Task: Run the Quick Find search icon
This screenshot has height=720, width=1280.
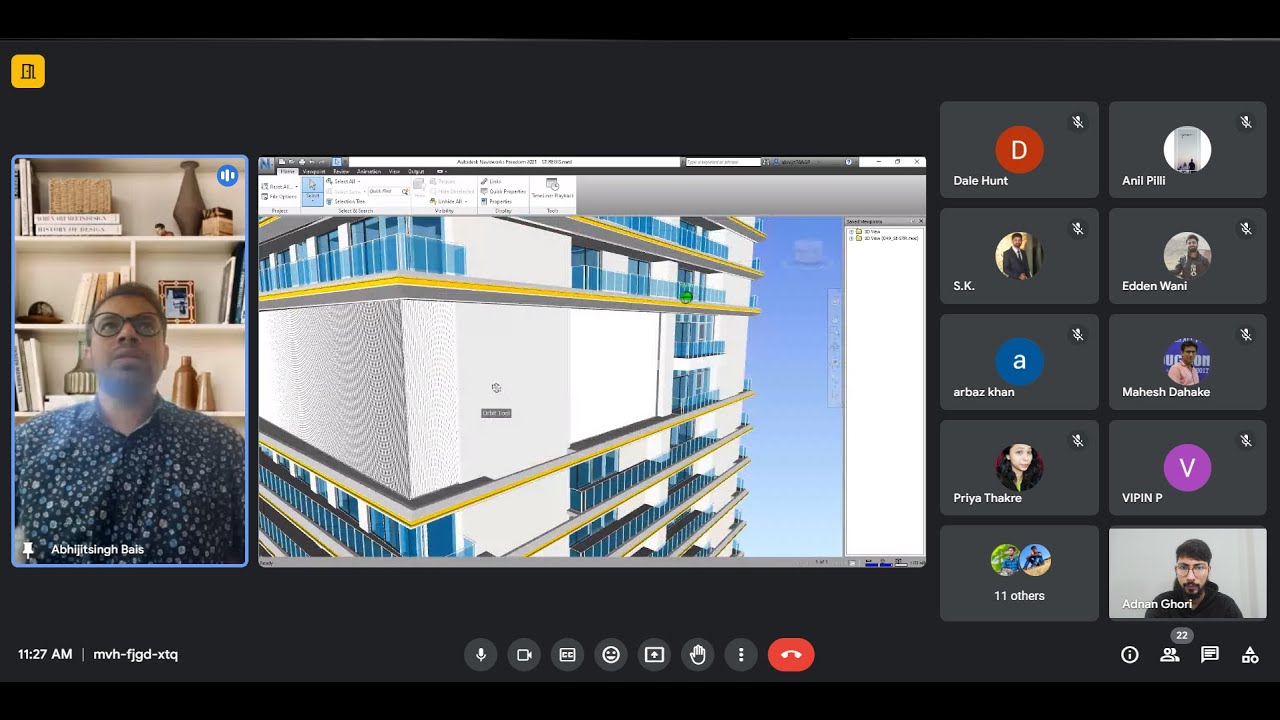Action: 406,192
